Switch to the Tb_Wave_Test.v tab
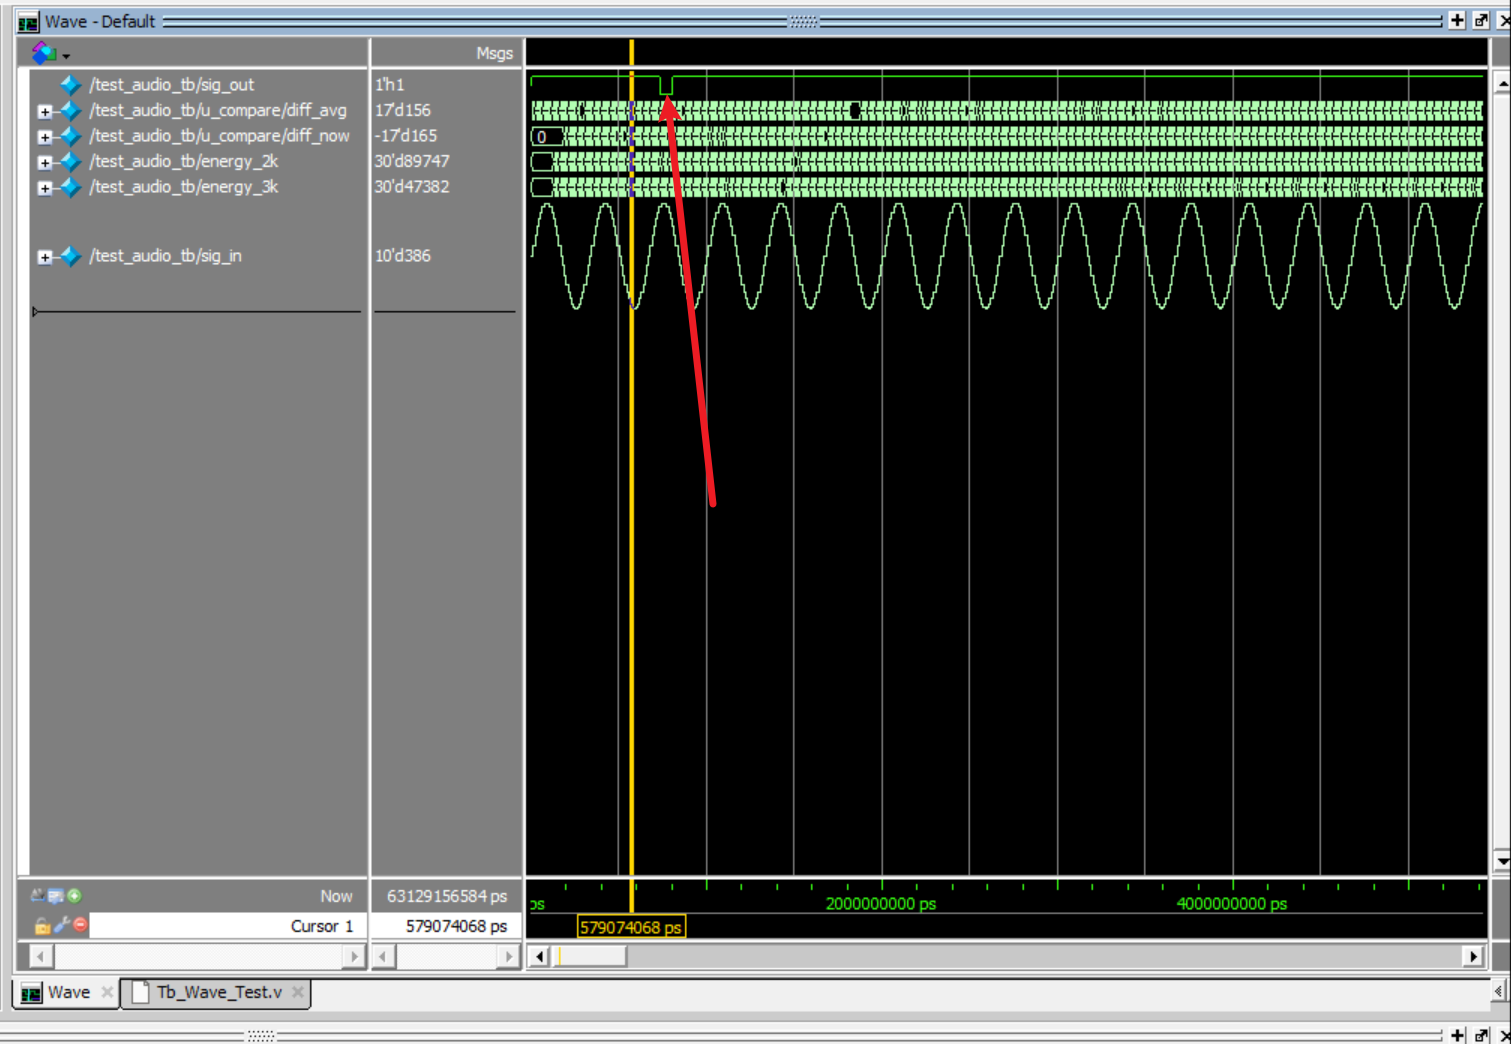This screenshot has height=1044, width=1511. pyautogui.click(x=218, y=992)
